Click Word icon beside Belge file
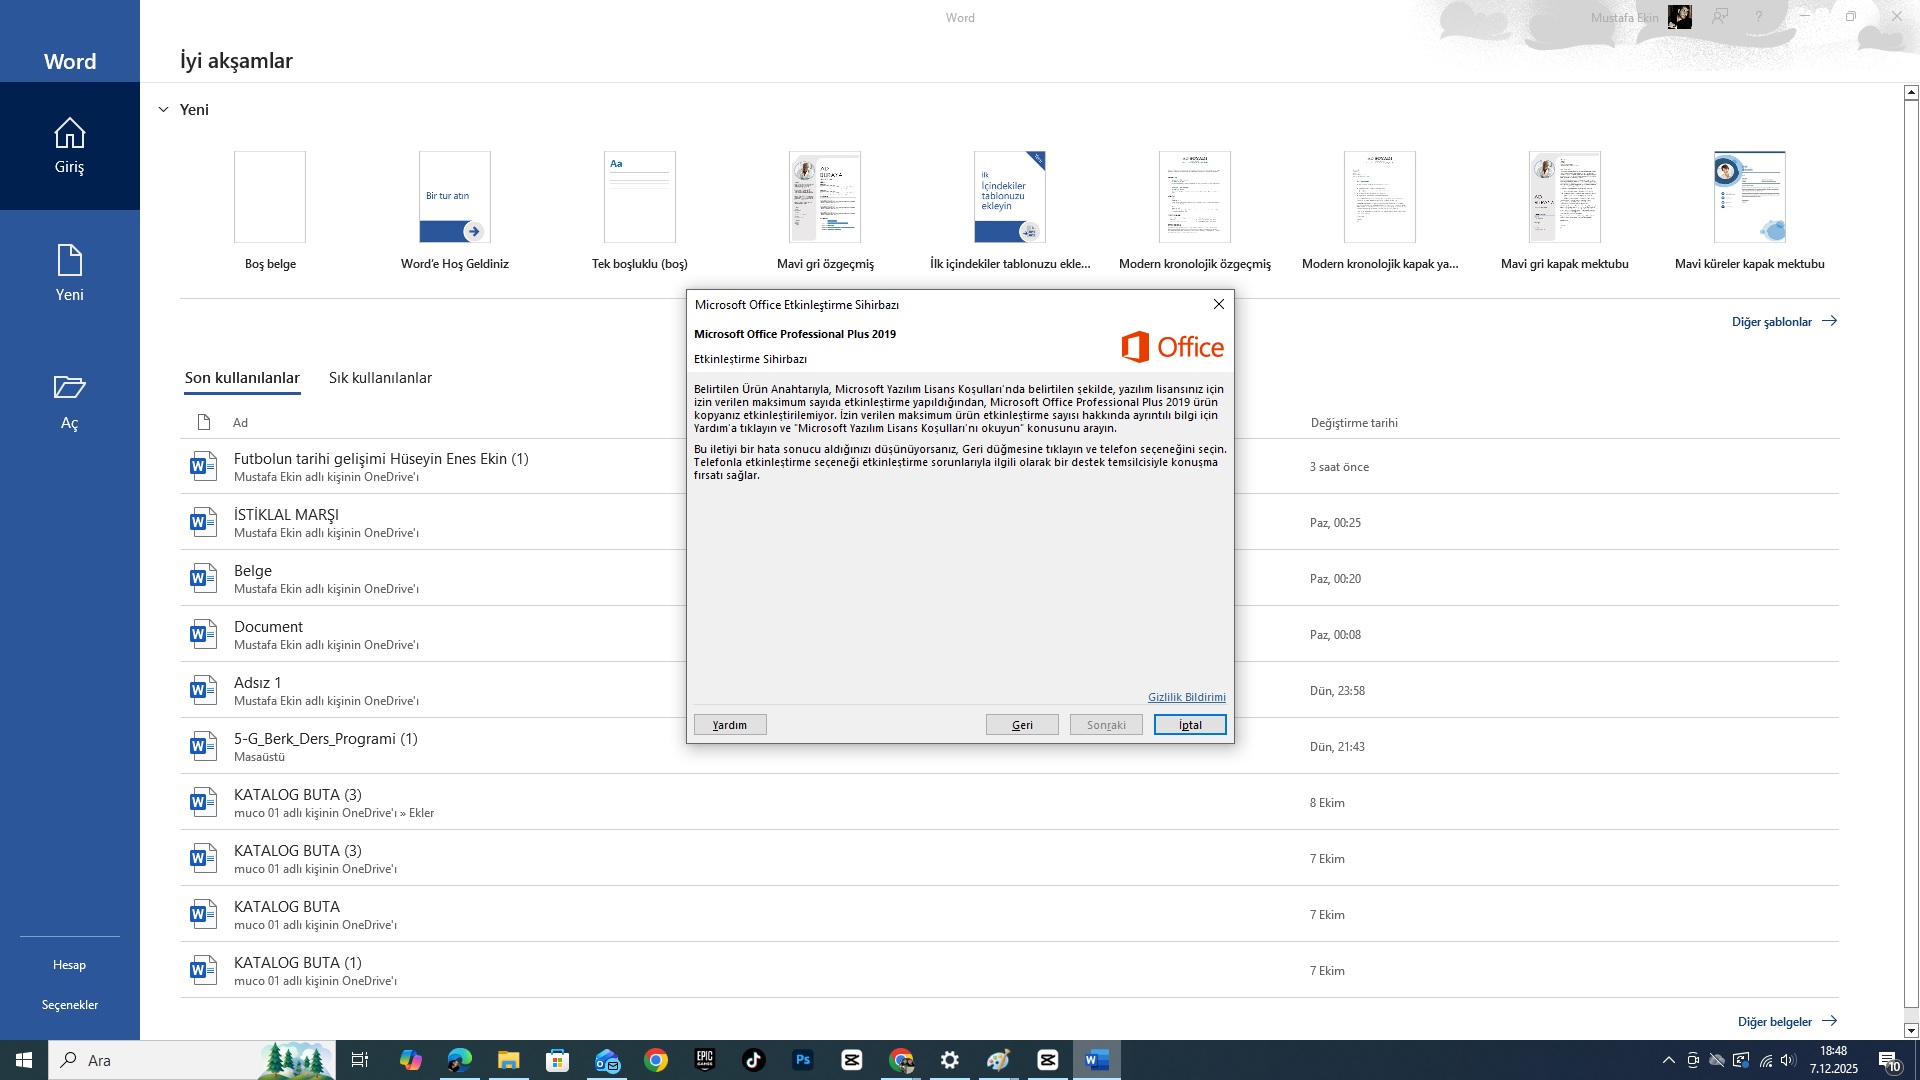Image resolution: width=1920 pixels, height=1080 pixels. pyautogui.click(x=203, y=578)
